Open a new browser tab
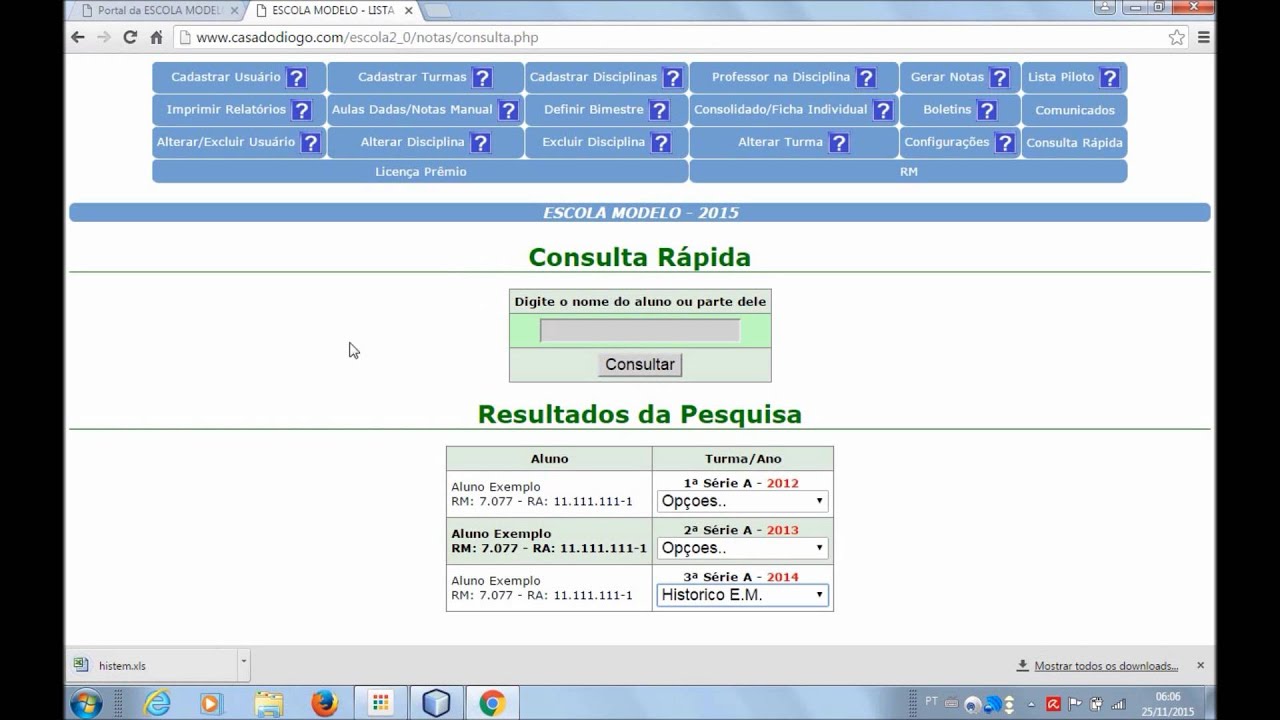1280x720 pixels. (x=437, y=10)
